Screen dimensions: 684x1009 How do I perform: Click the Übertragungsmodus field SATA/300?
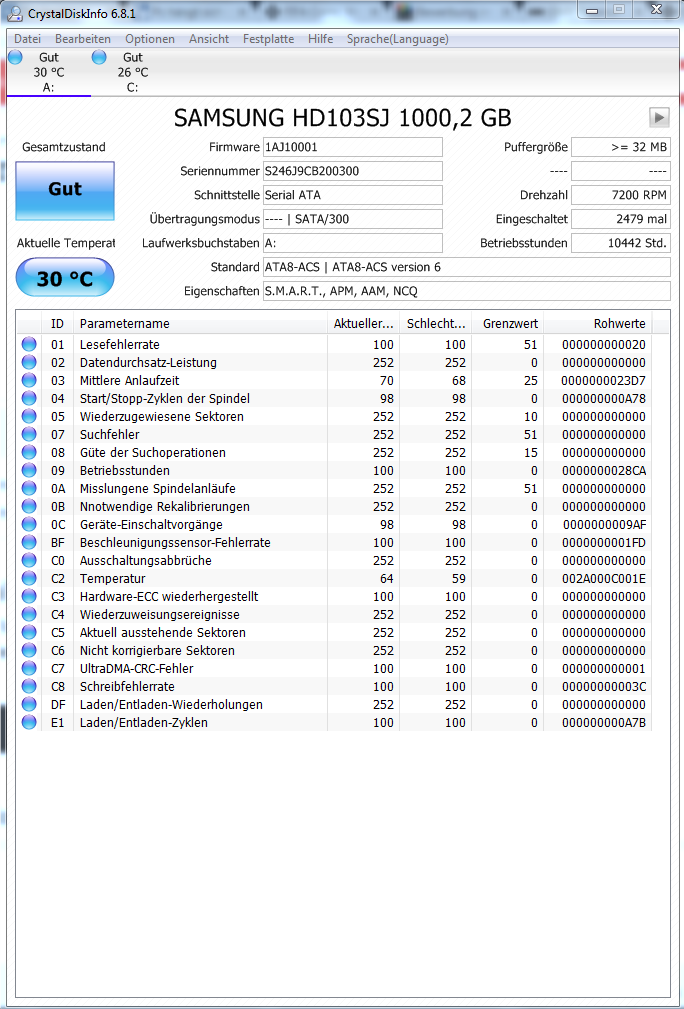point(353,219)
